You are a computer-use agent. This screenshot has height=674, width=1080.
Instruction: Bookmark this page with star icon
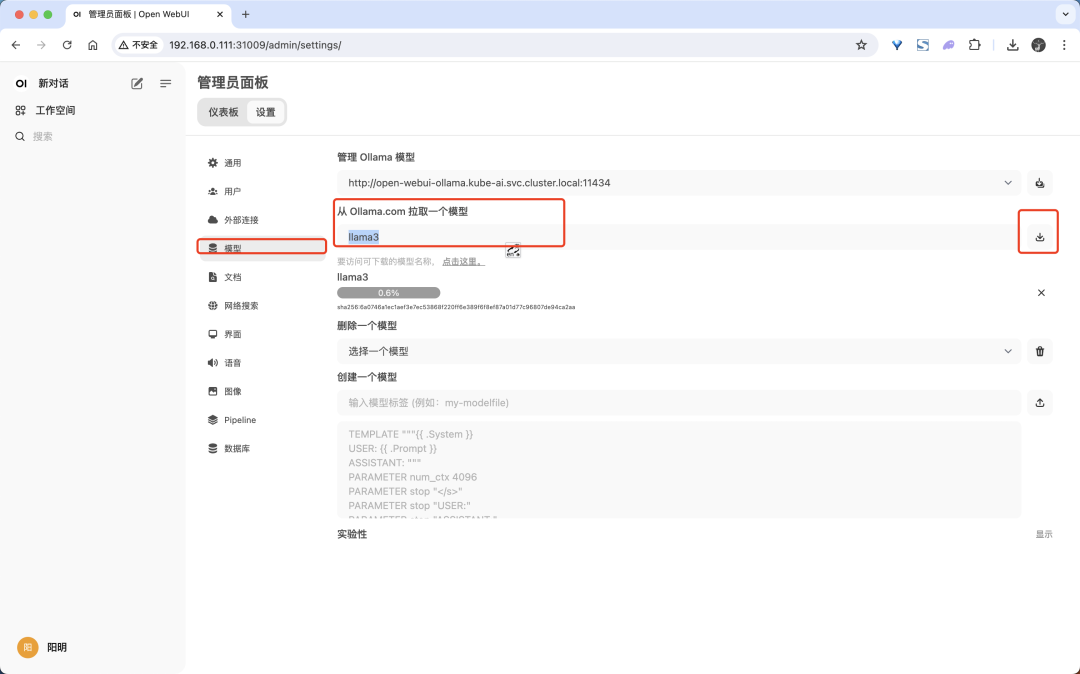point(861,45)
